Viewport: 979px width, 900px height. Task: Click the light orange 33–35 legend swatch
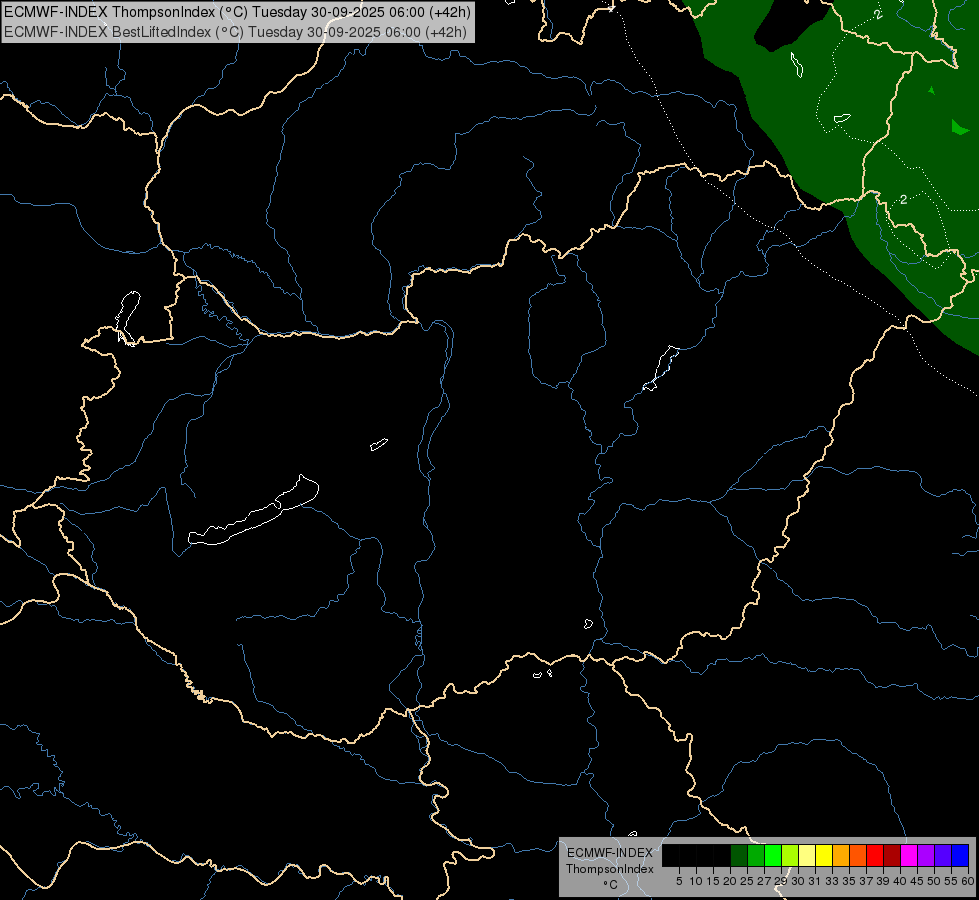[841, 856]
